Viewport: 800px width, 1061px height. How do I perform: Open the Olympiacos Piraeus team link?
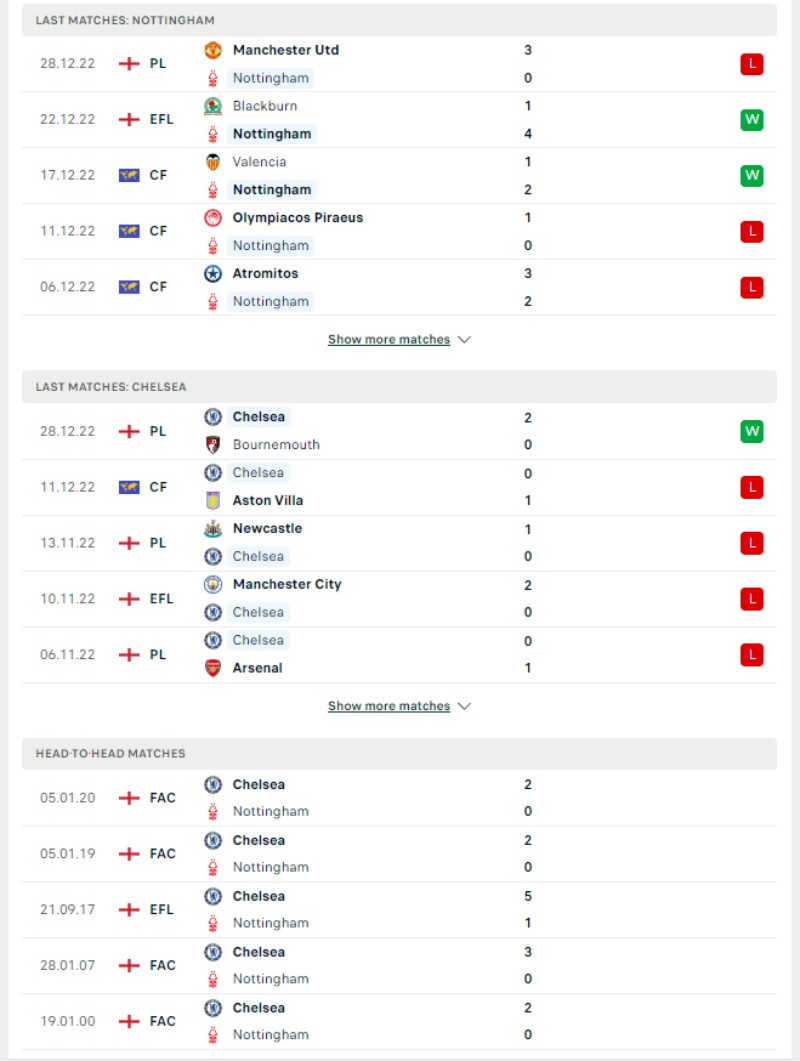298,218
